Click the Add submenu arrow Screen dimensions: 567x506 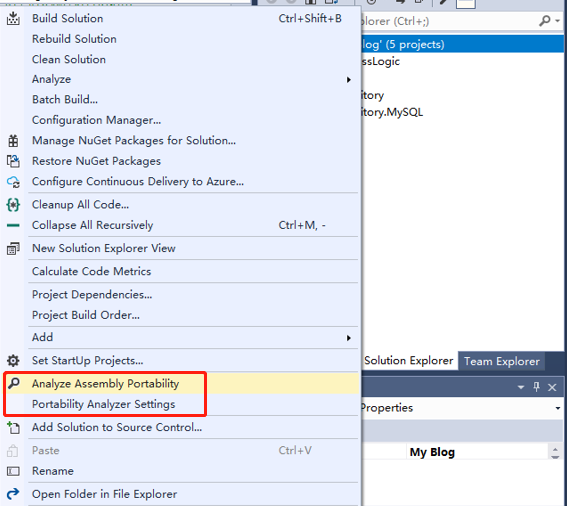(349, 338)
